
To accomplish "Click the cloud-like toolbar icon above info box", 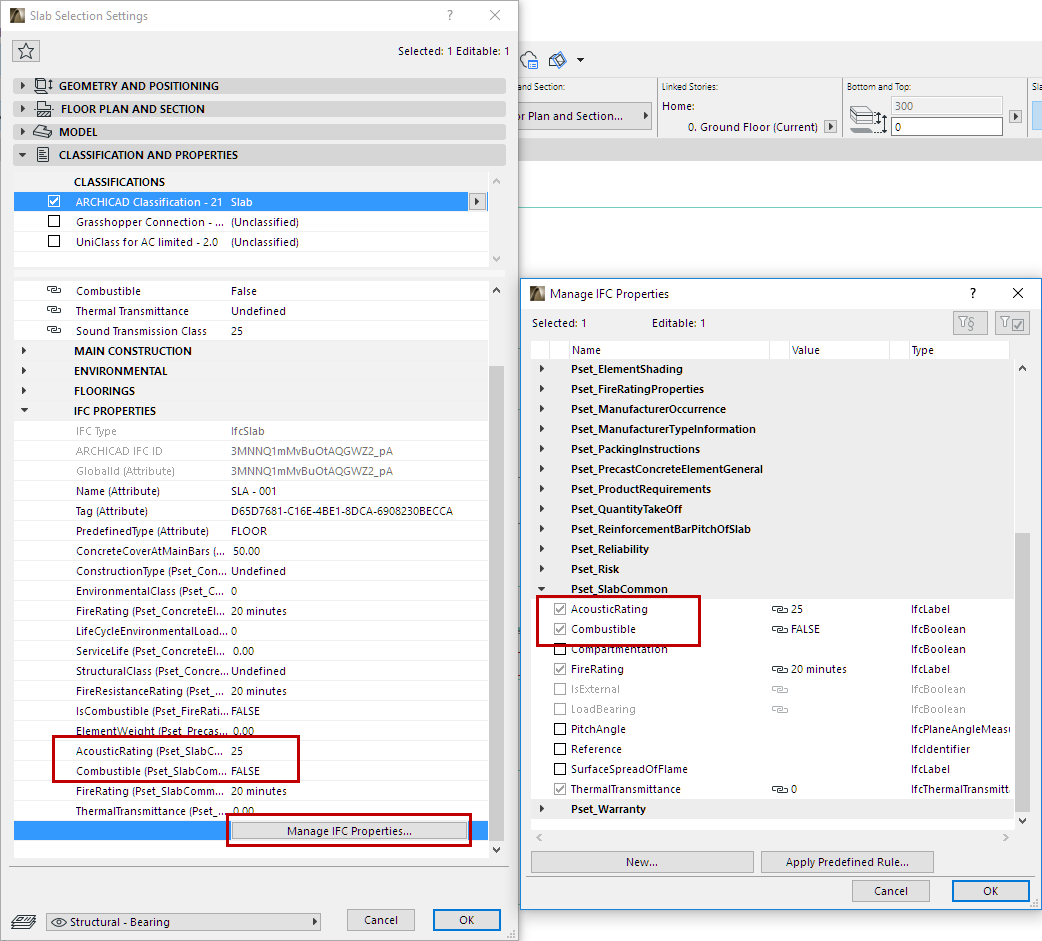I will [x=530, y=60].
